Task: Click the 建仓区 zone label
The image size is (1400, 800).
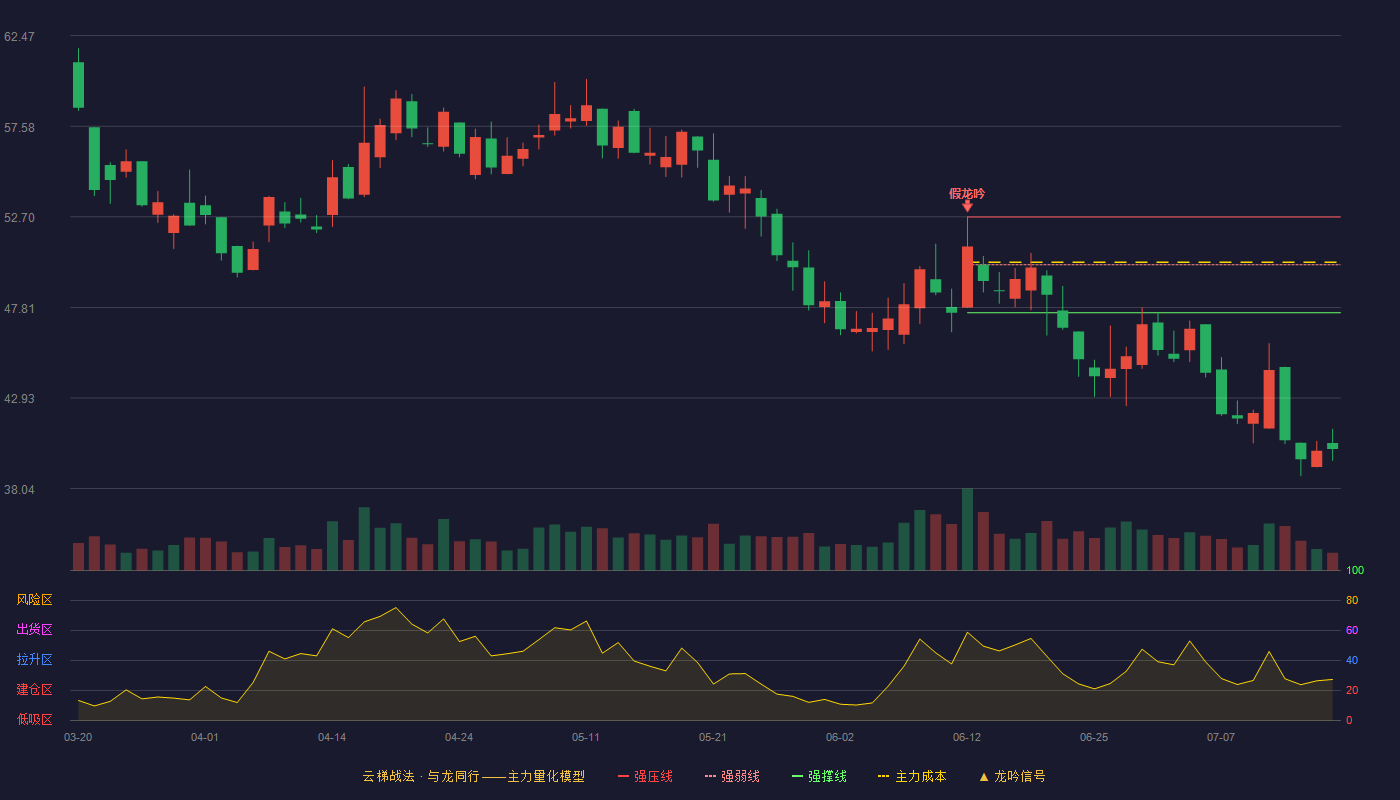Action: pos(34,690)
